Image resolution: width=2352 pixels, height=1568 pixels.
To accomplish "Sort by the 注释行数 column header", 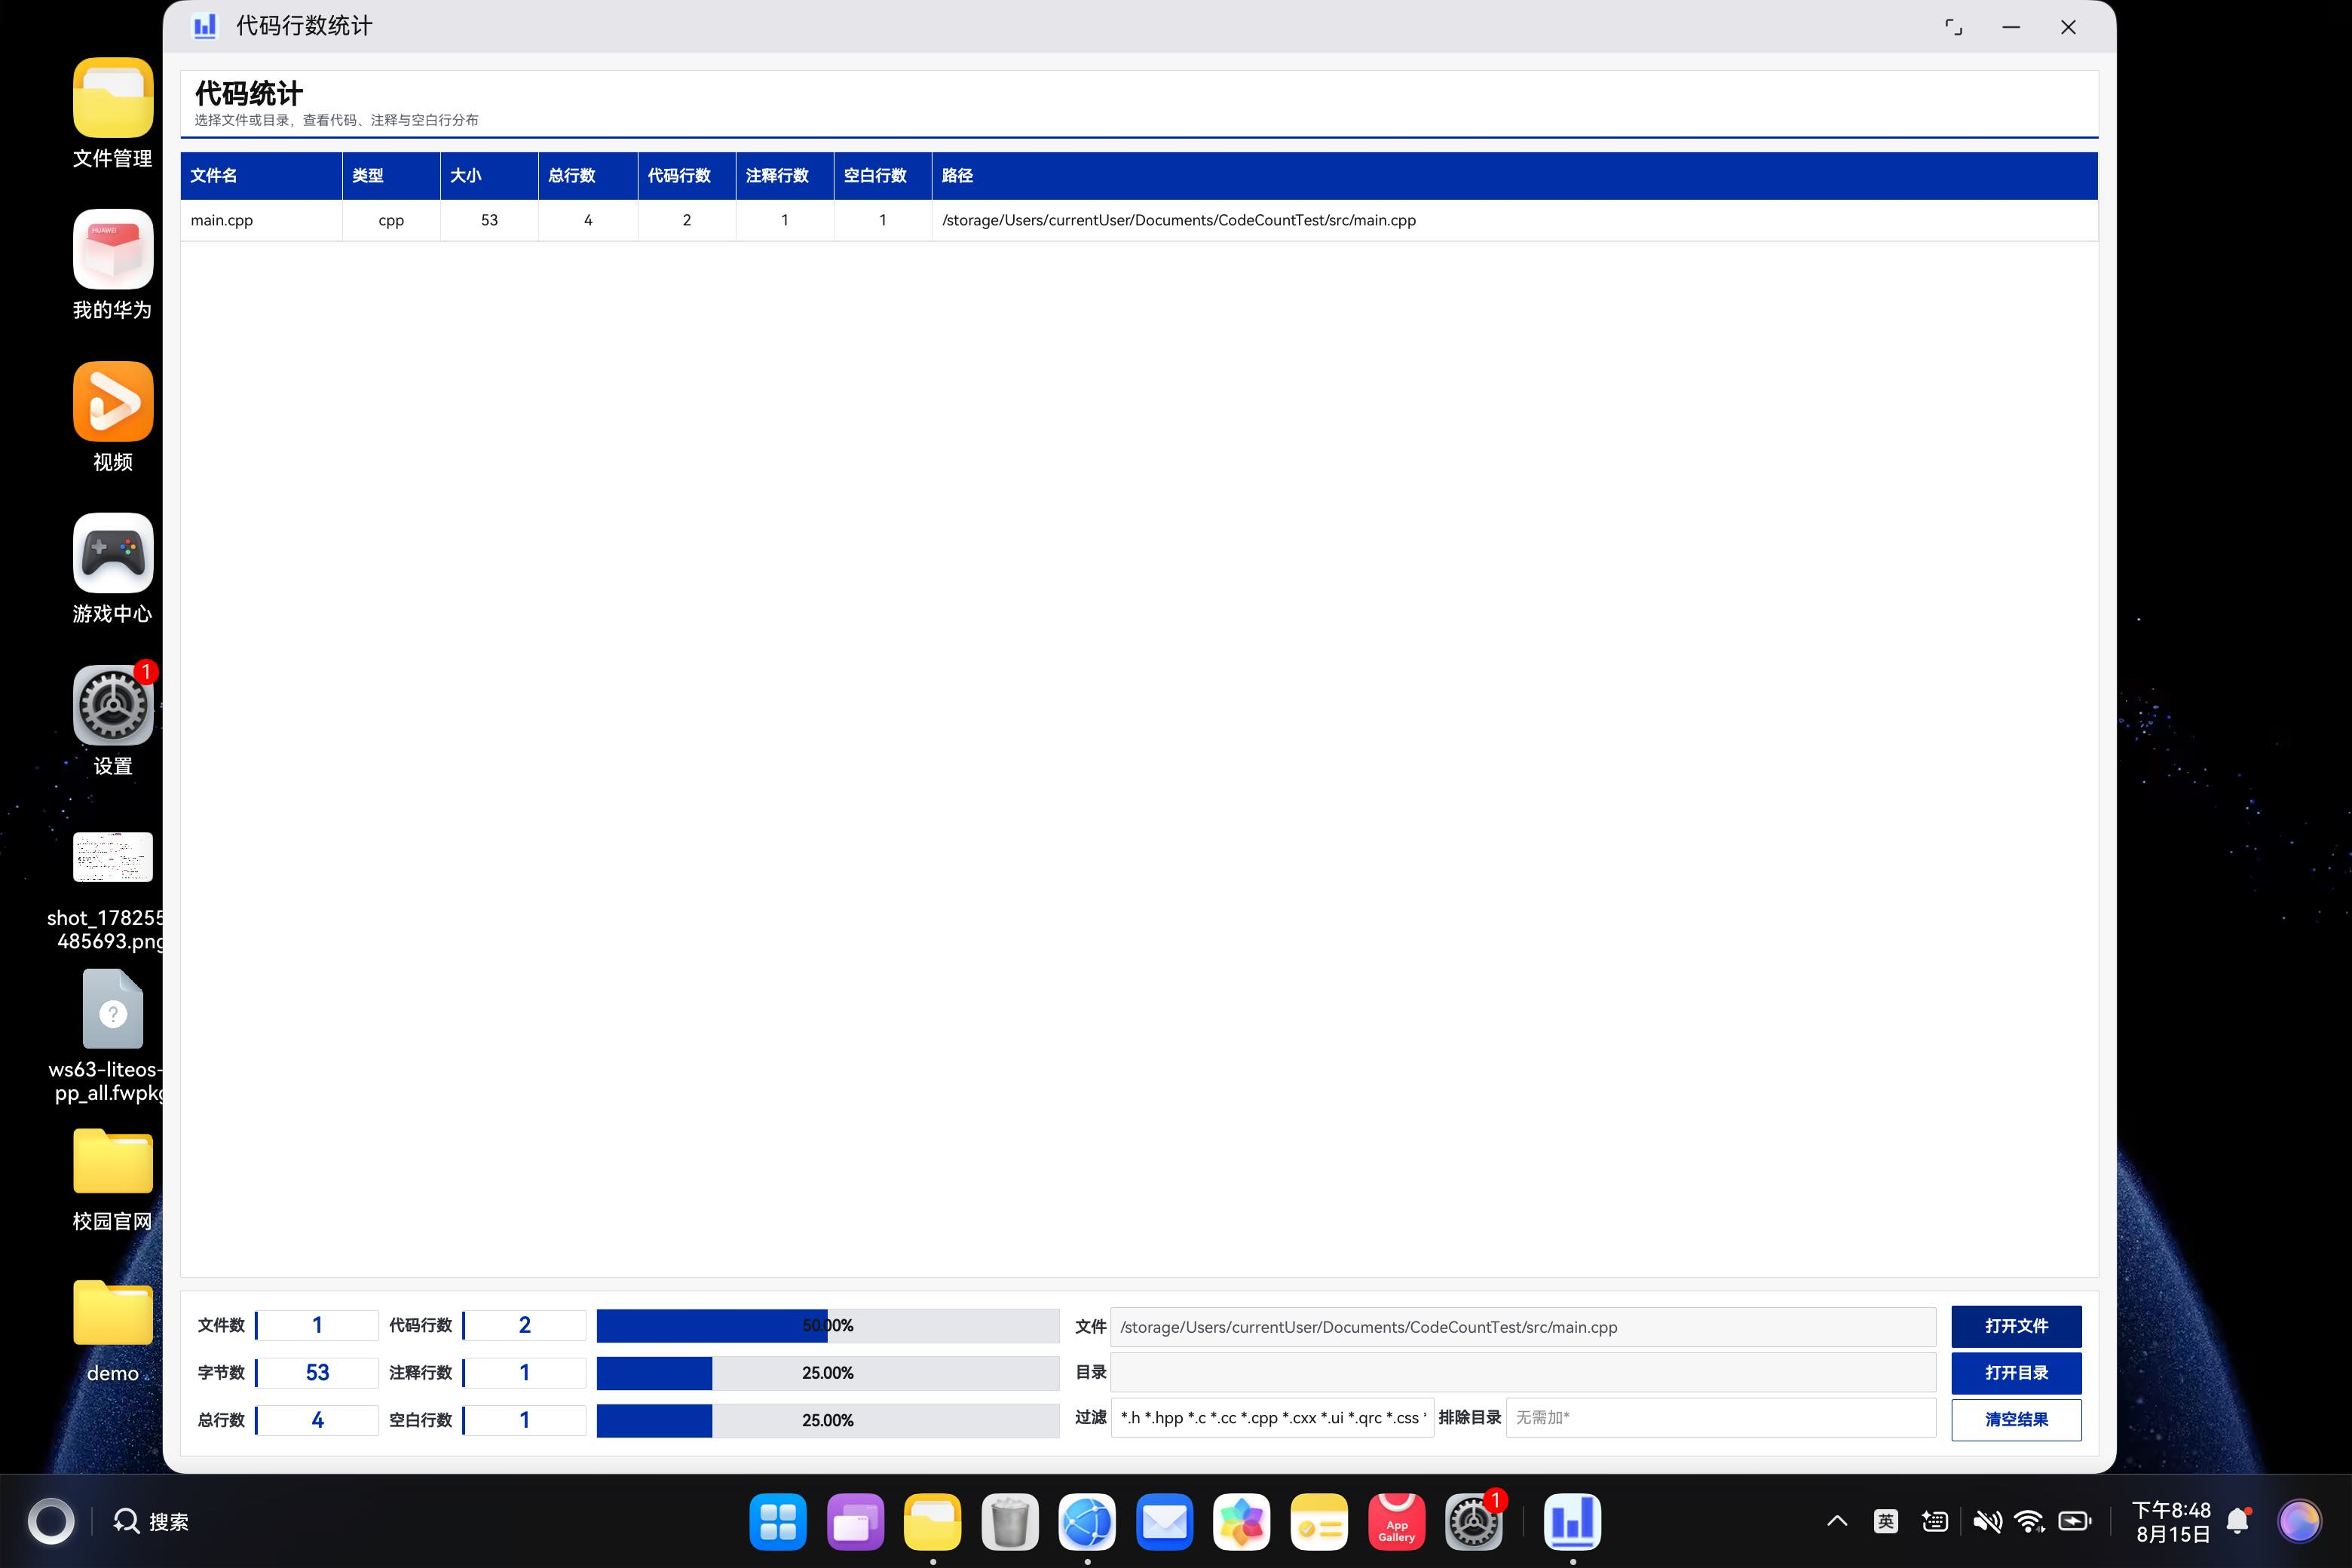I will pyautogui.click(x=785, y=176).
